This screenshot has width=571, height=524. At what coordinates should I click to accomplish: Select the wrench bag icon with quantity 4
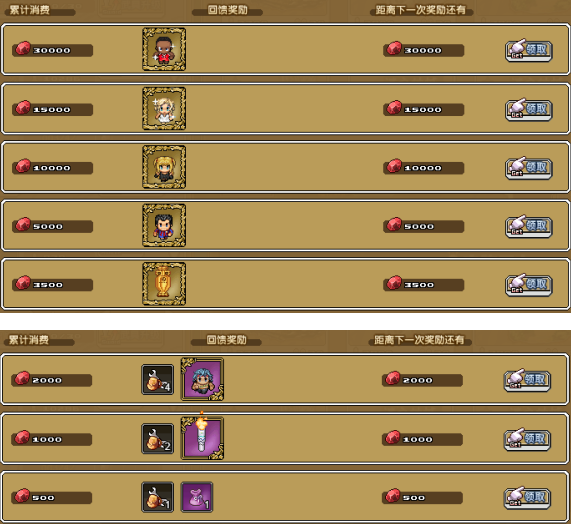click(158, 379)
